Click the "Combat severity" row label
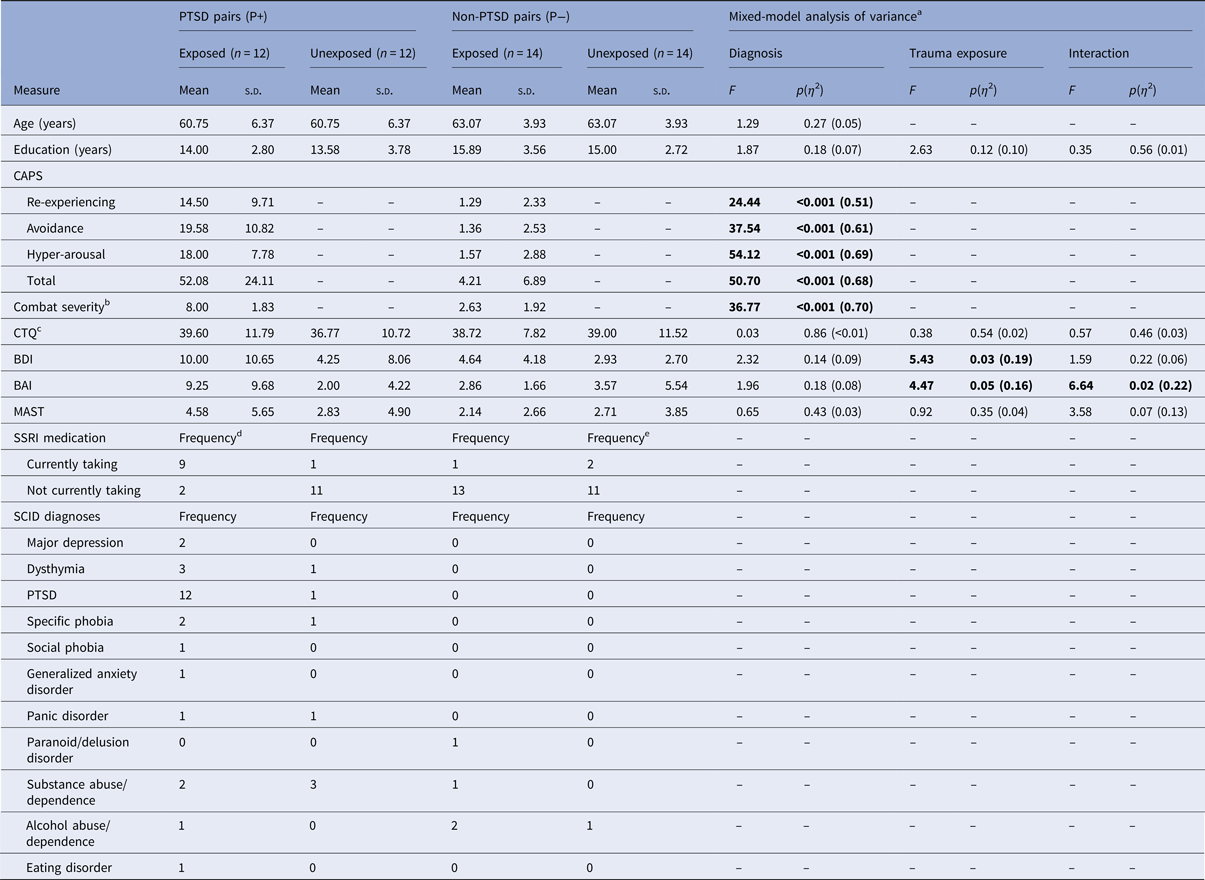This screenshot has height=880, width=1205. 58,307
